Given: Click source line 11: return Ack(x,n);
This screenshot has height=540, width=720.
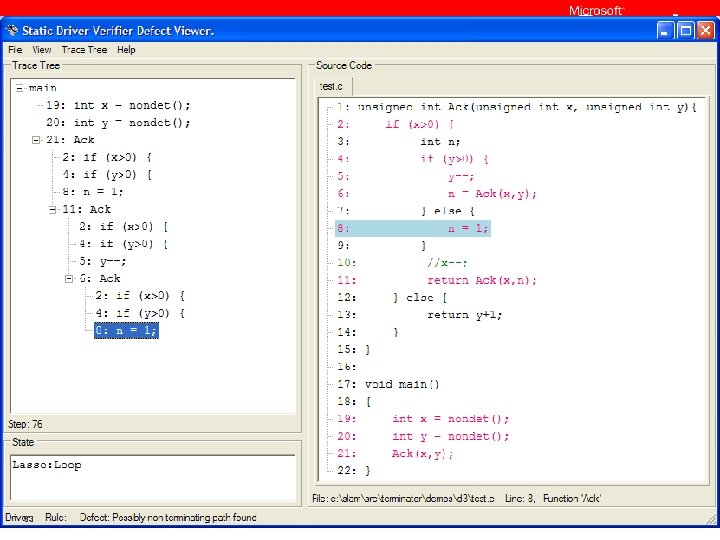Looking at the screenshot, I should click(x=437, y=280).
